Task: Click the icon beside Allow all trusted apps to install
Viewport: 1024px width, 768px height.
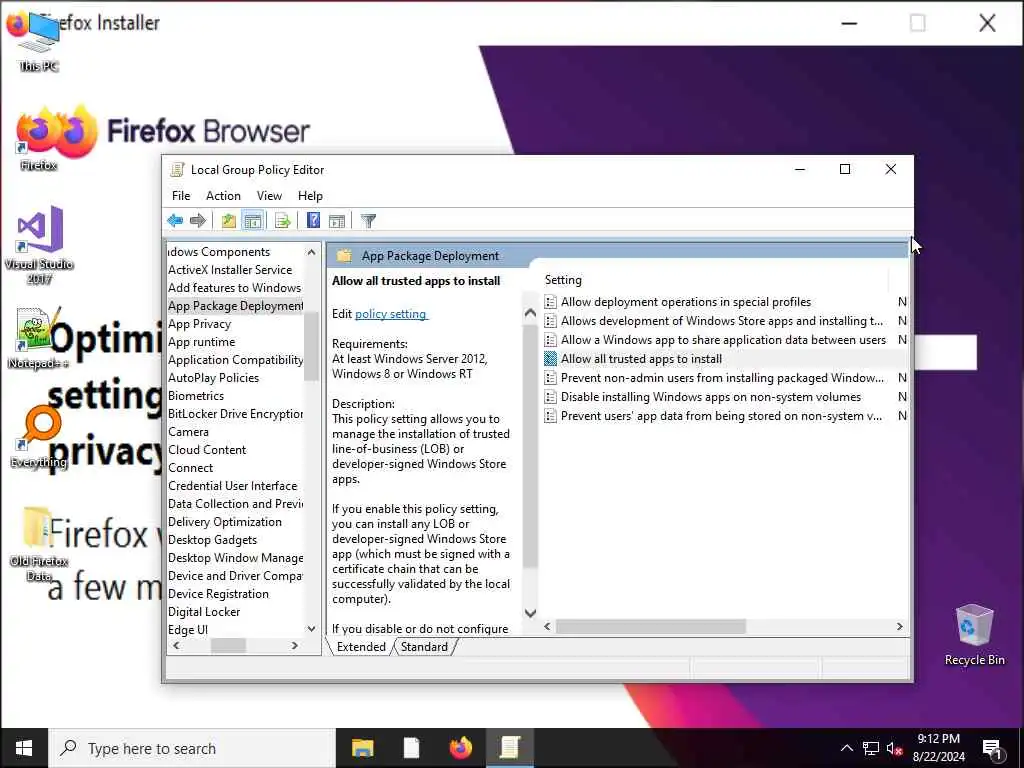Action: [x=551, y=359]
